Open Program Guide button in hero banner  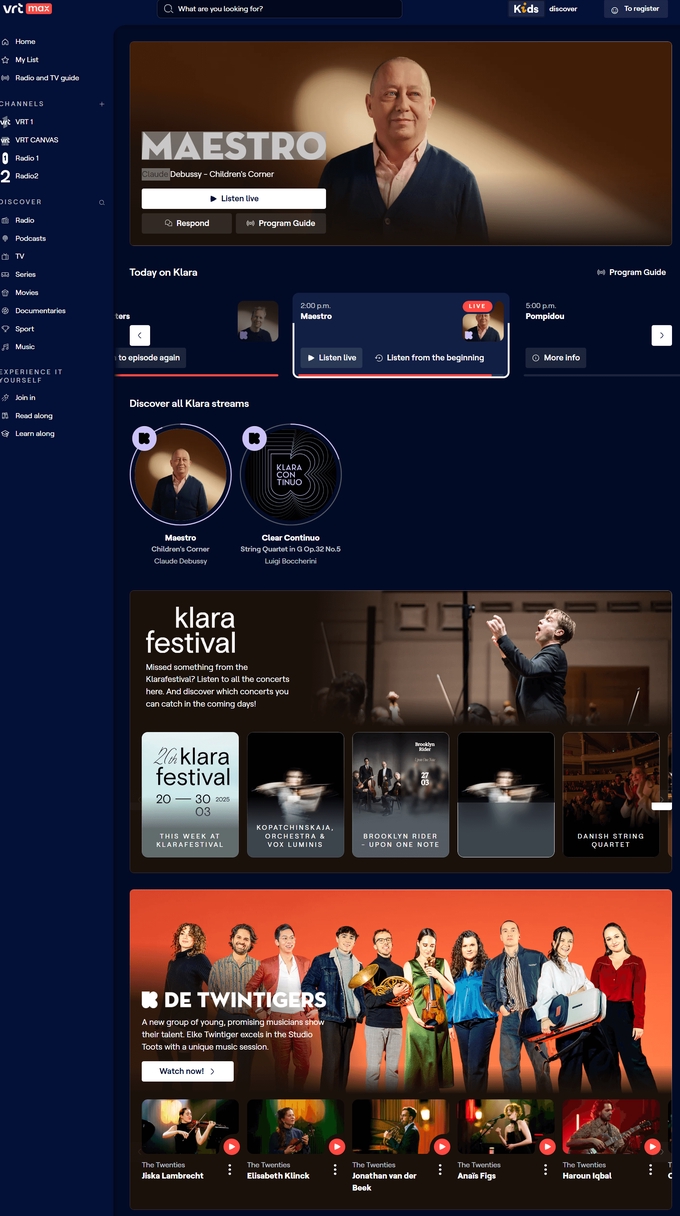[280, 223]
